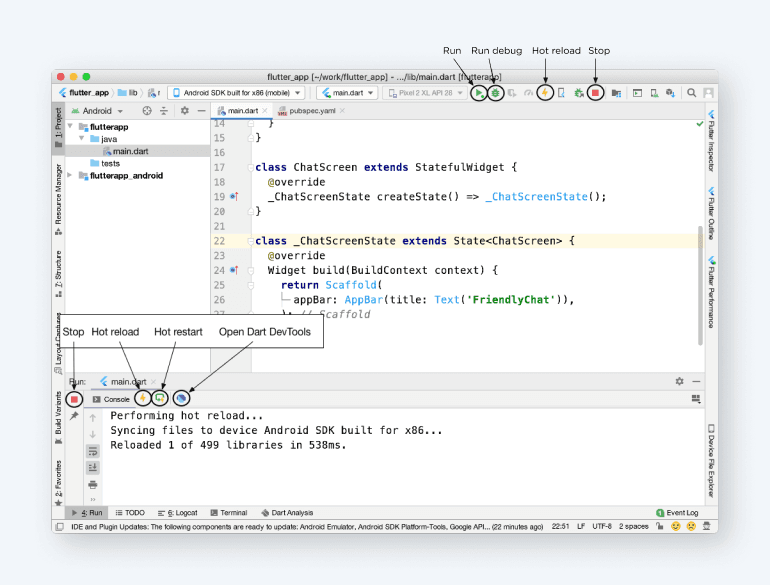Screen dimensions: 770x586
Task: Open the Android project view dropdown
Action: pos(97,111)
